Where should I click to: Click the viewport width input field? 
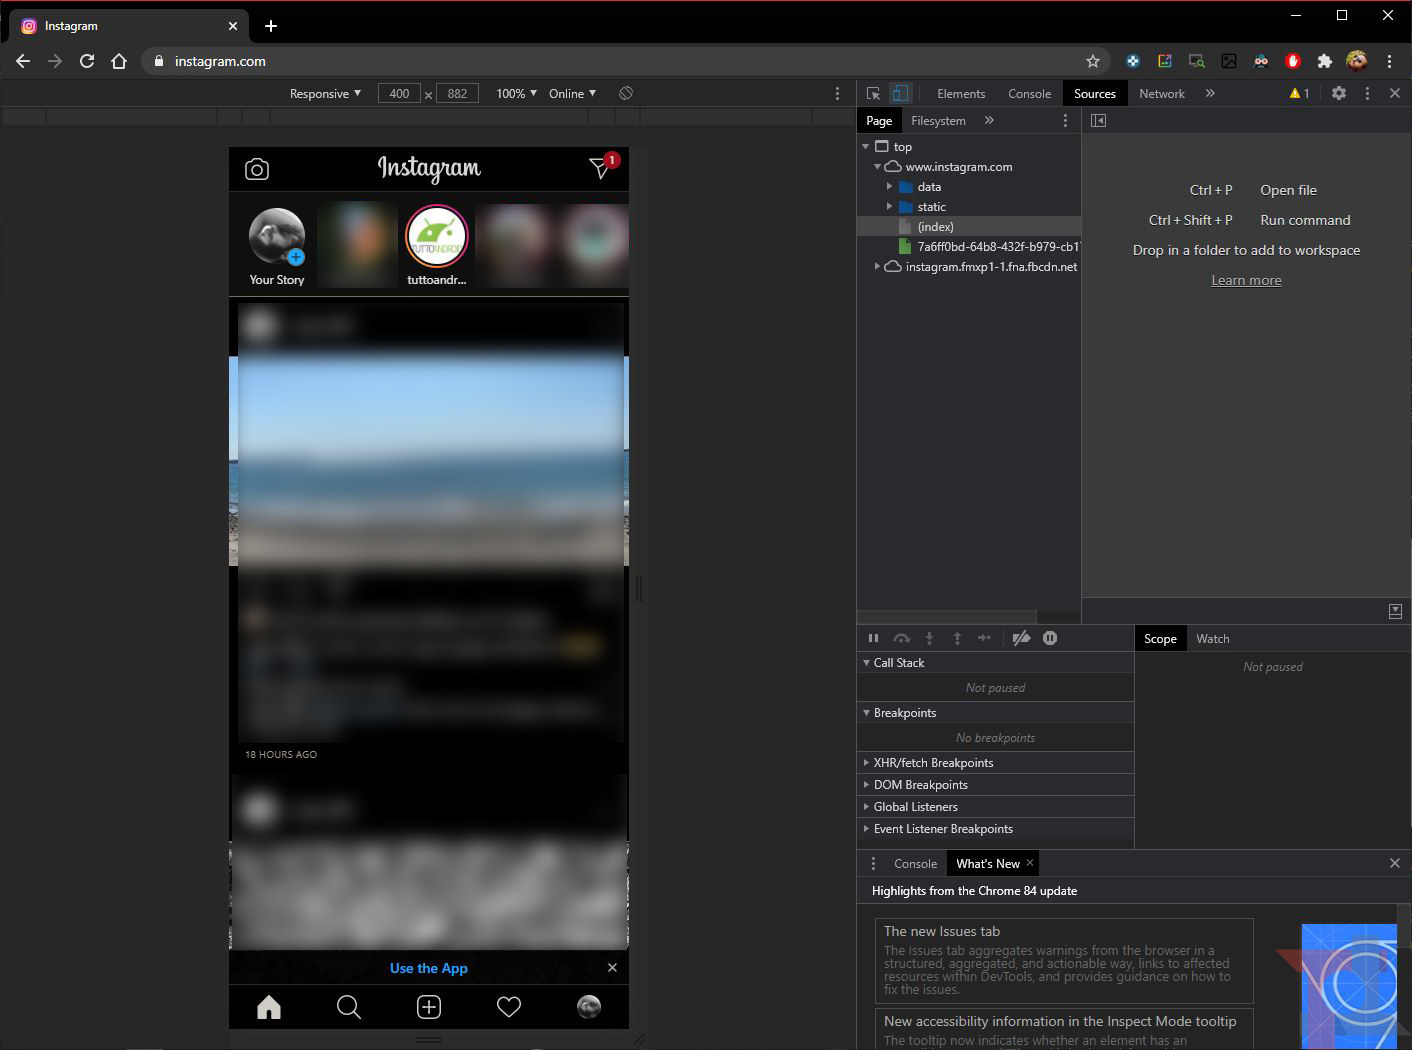click(399, 93)
